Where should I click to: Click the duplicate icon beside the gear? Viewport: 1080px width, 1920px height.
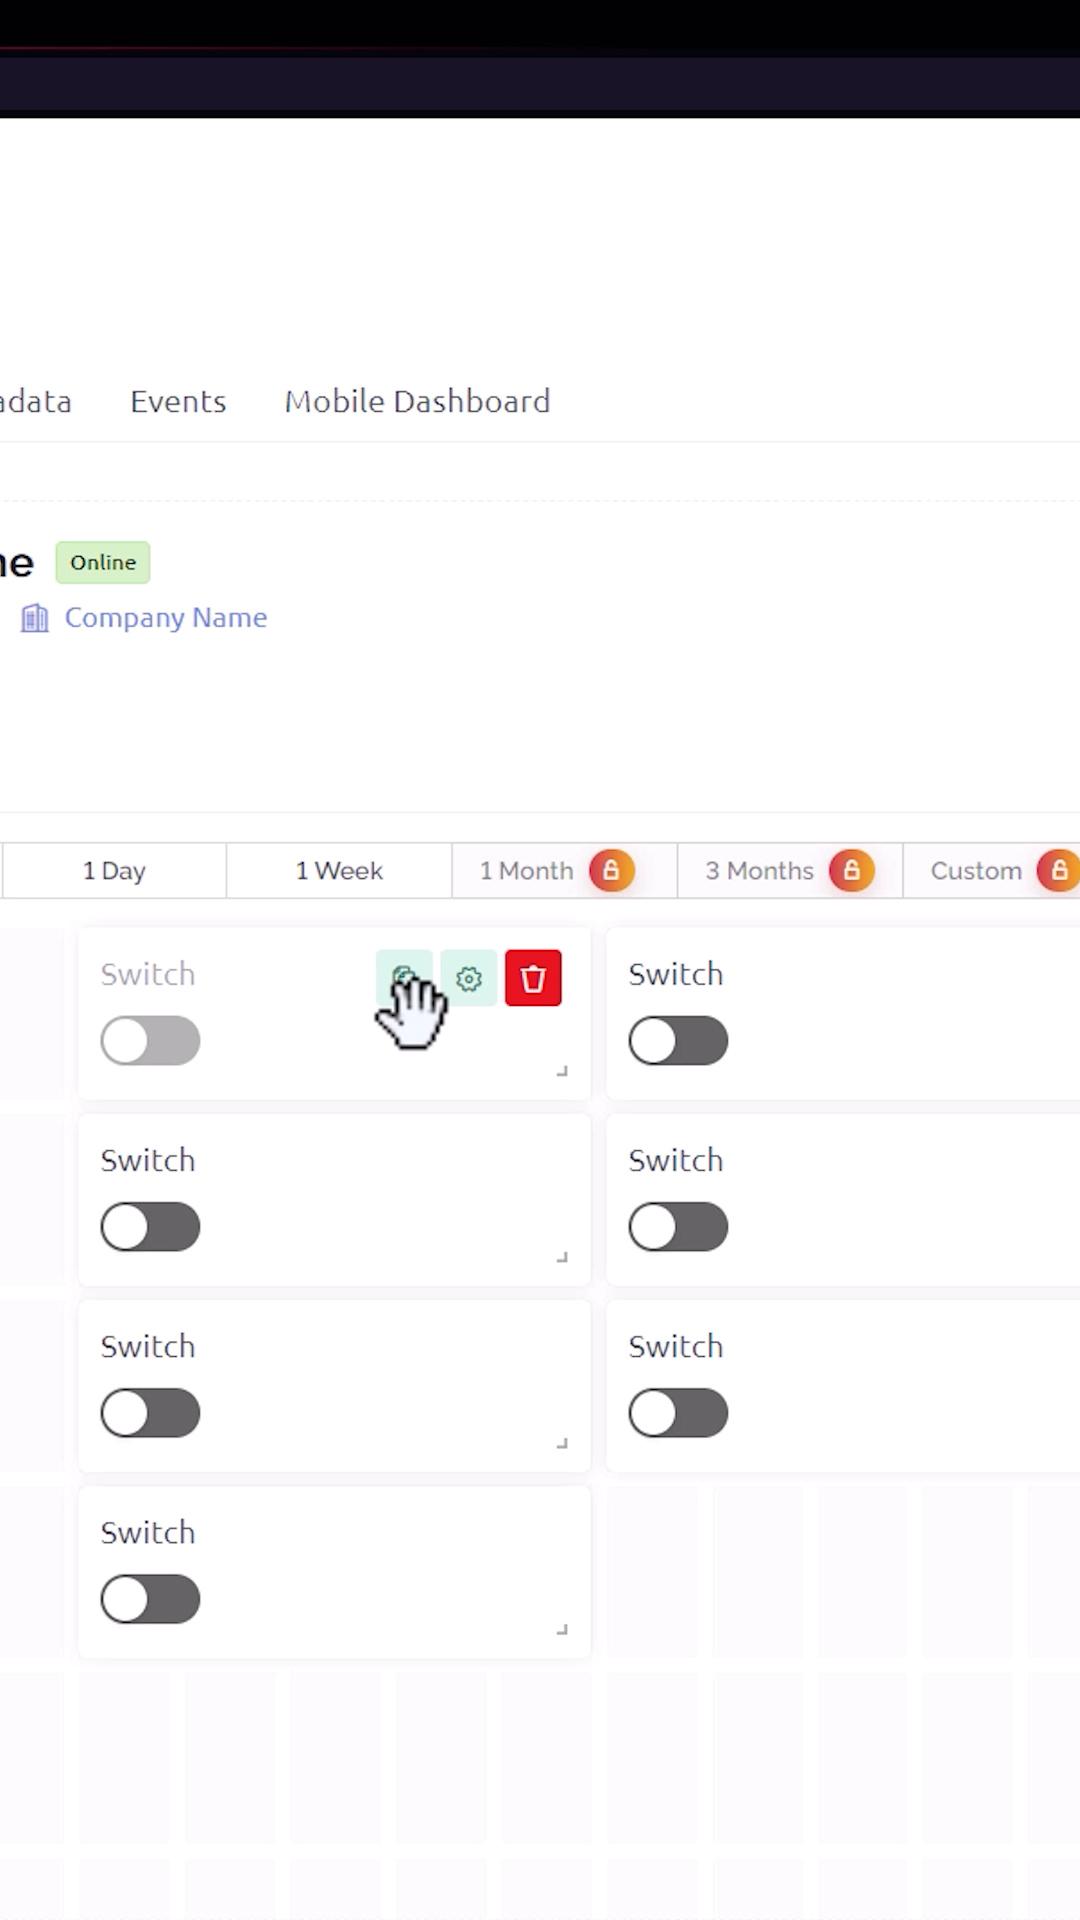[x=404, y=977]
